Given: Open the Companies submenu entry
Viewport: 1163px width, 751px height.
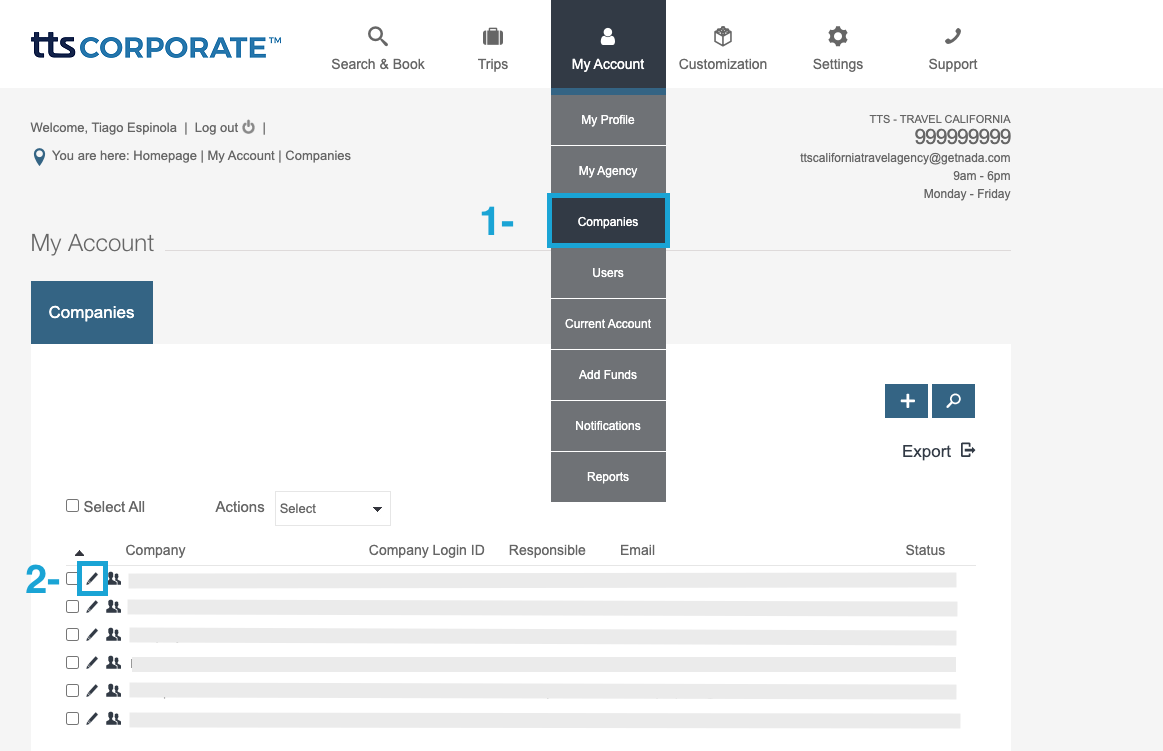Looking at the screenshot, I should pos(608,221).
